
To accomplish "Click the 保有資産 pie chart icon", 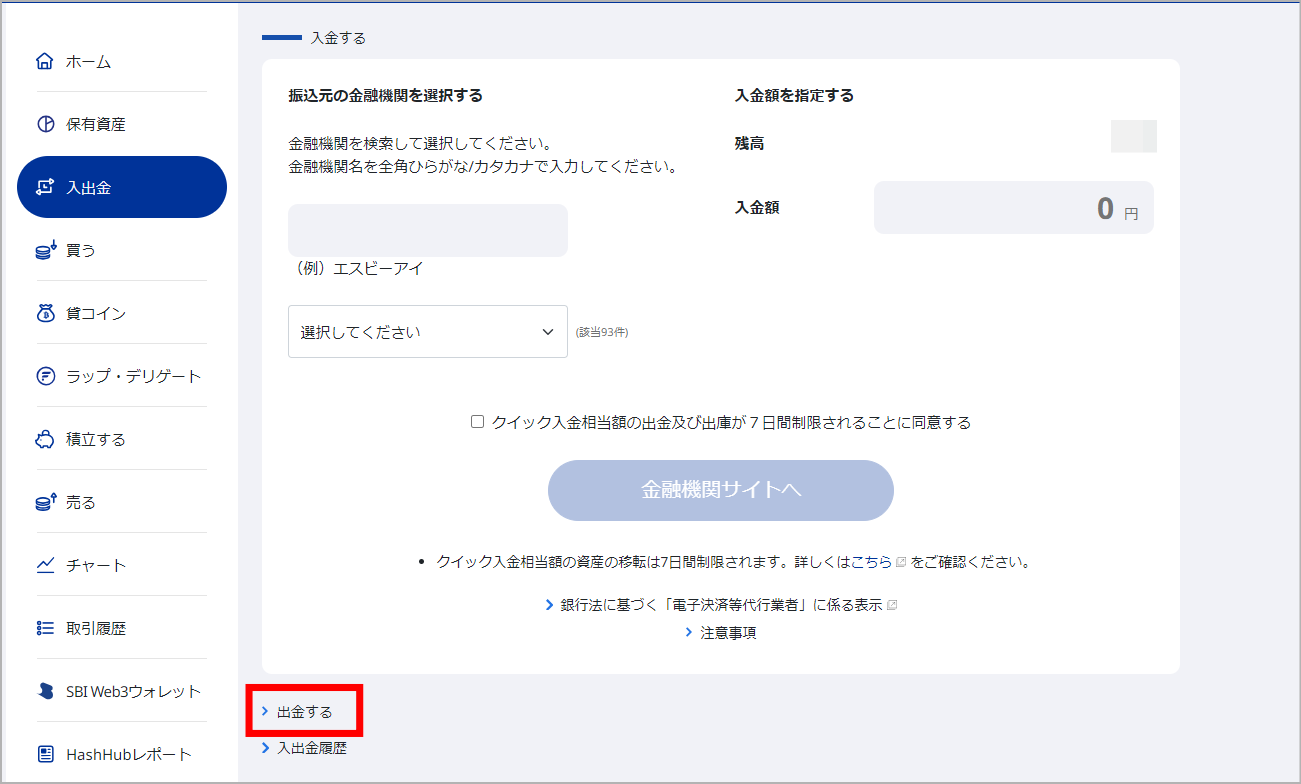I will click(x=44, y=124).
